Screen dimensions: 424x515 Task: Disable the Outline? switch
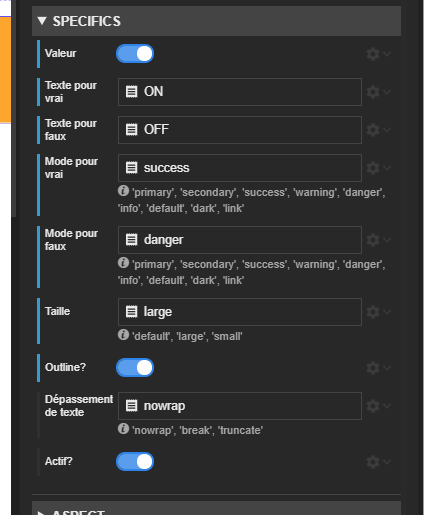(135, 368)
